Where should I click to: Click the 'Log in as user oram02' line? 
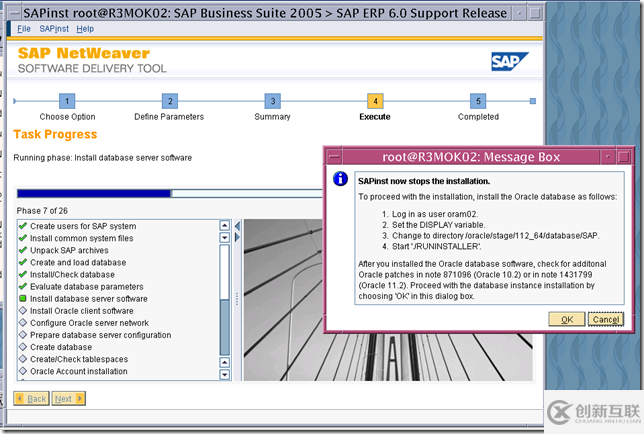[430, 214]
